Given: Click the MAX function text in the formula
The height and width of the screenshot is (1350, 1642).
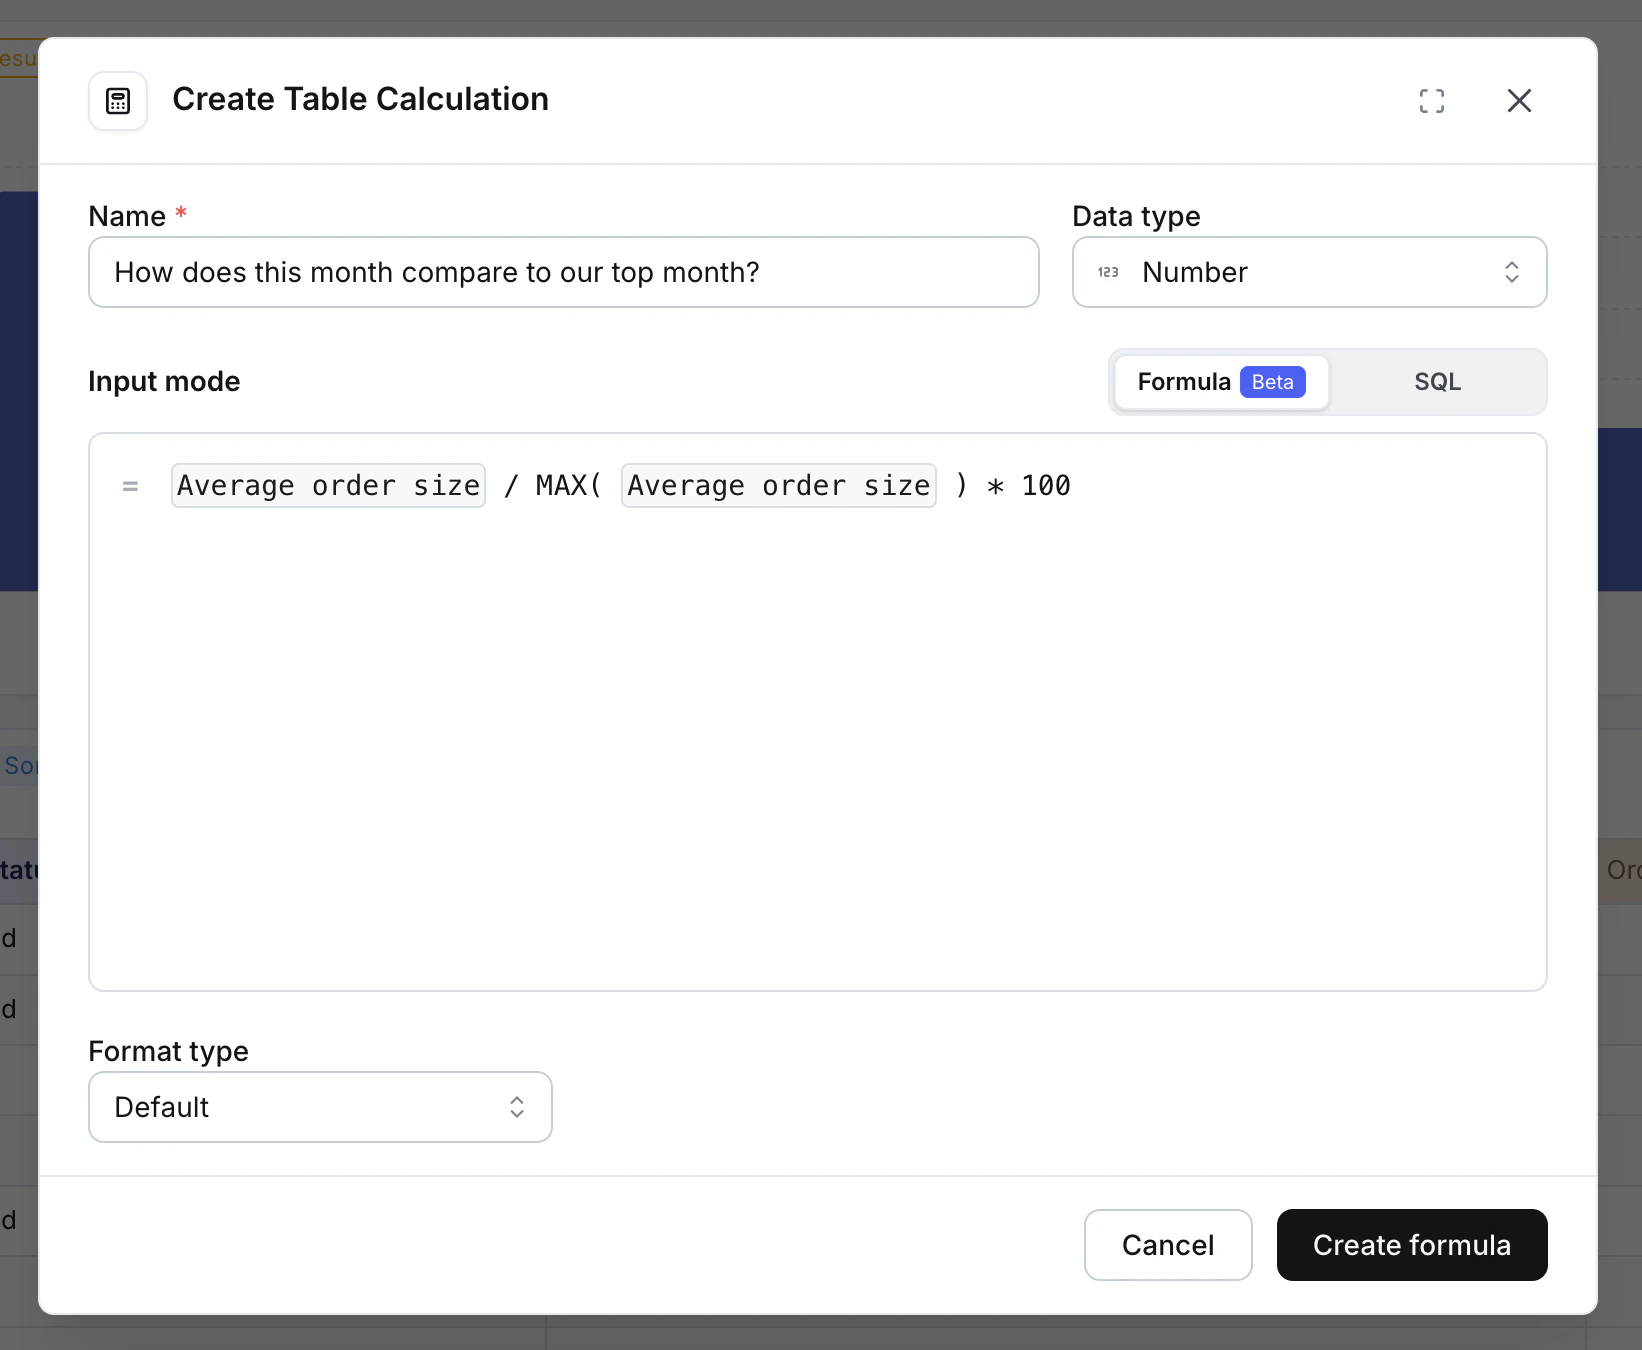Looking at the screenshot, I should coord(564,485).
